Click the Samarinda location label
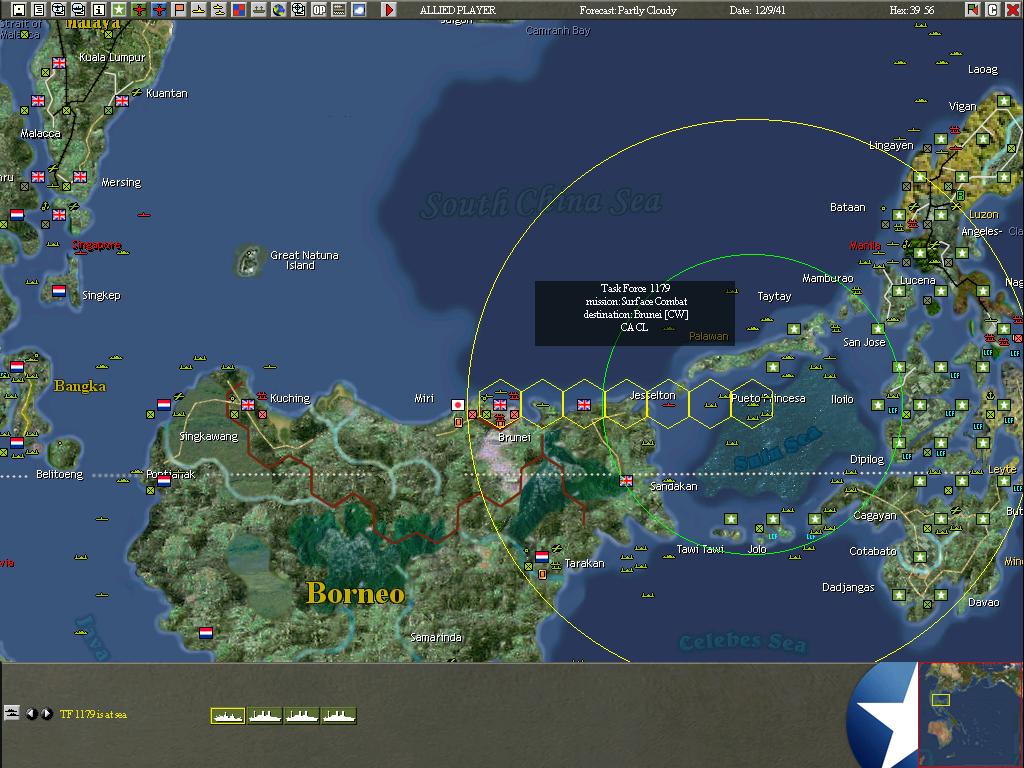The image size is (1024, 768). (x=436, y=637)
